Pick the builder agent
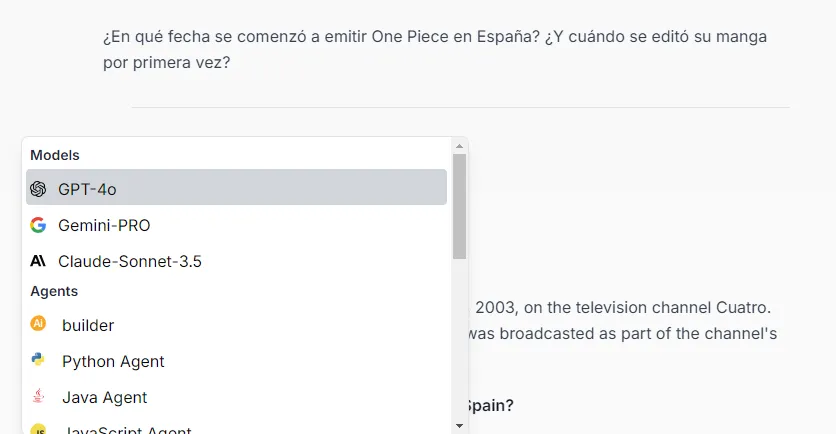 pos(236,325)
